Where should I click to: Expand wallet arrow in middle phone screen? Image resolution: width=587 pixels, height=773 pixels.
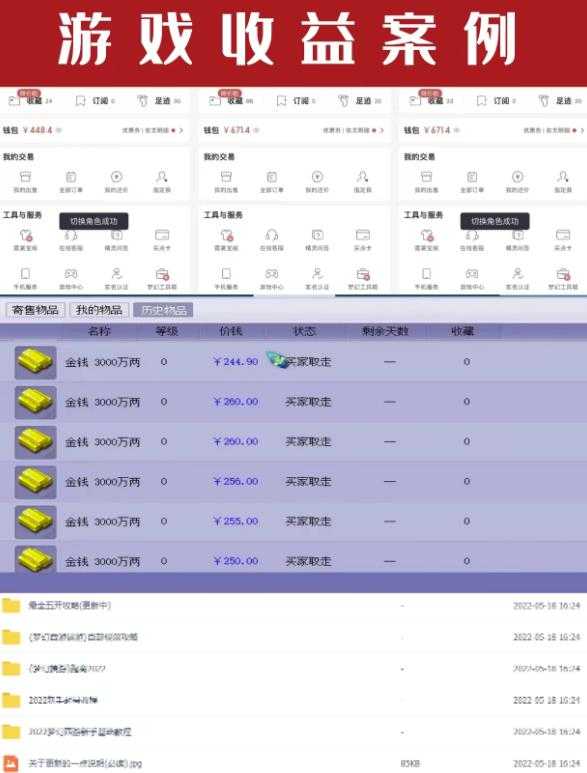382,130
